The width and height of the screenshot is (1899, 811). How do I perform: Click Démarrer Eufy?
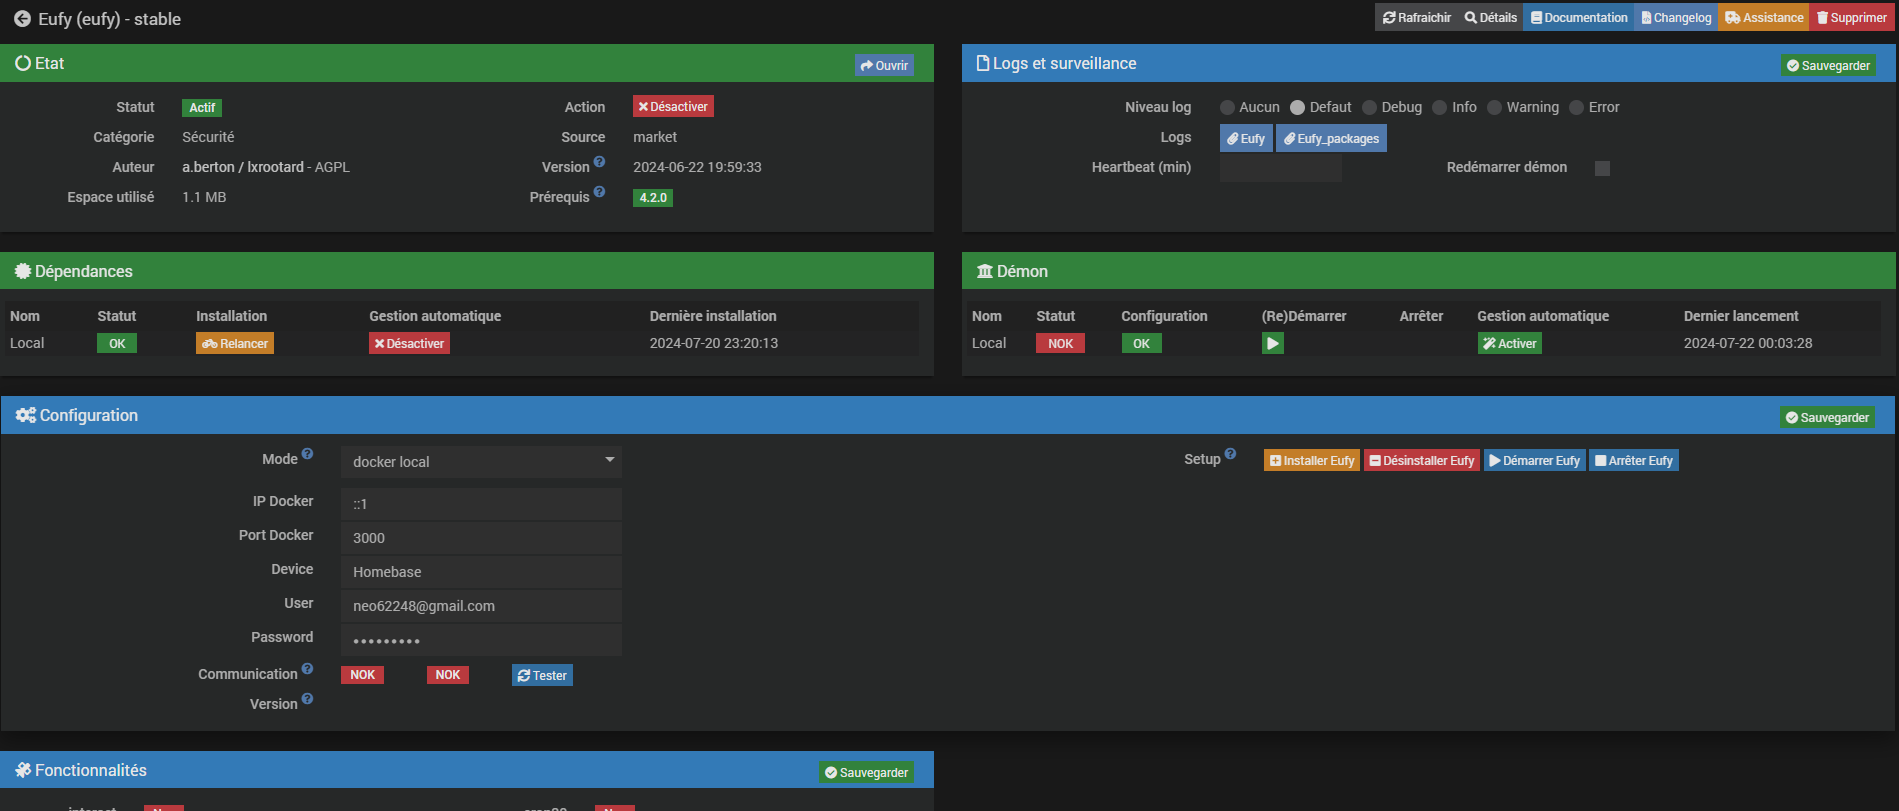(x=1535, y=461)
